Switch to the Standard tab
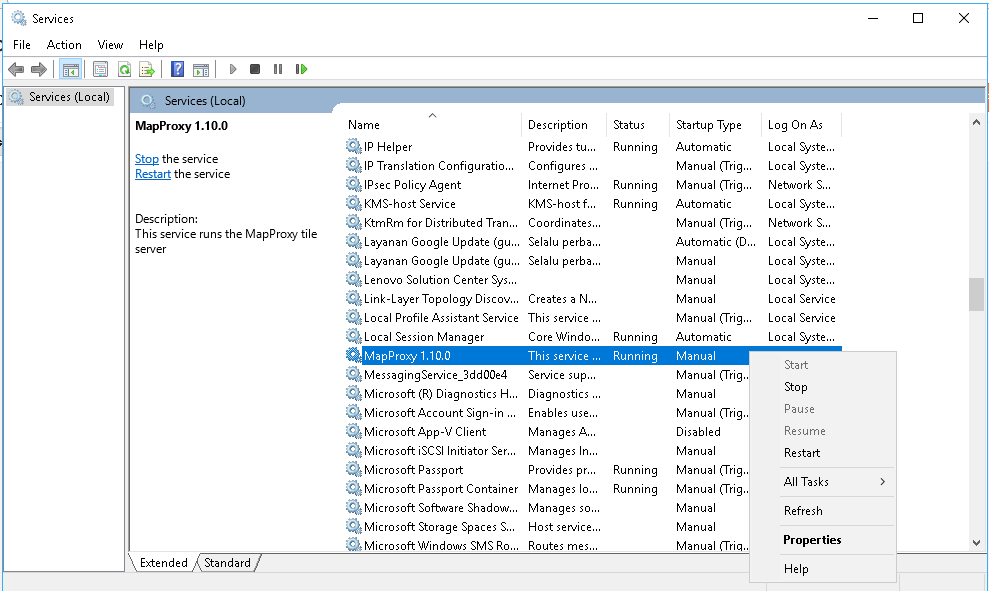989x591 pixels. click(x=227, y=563)
